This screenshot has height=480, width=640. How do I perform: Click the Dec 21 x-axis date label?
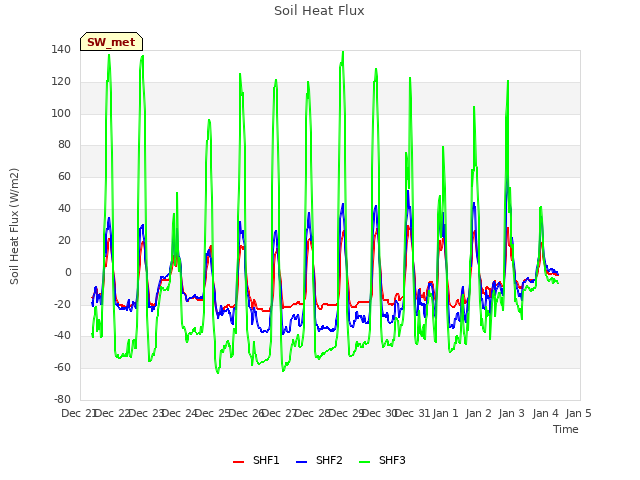(78, 413)
